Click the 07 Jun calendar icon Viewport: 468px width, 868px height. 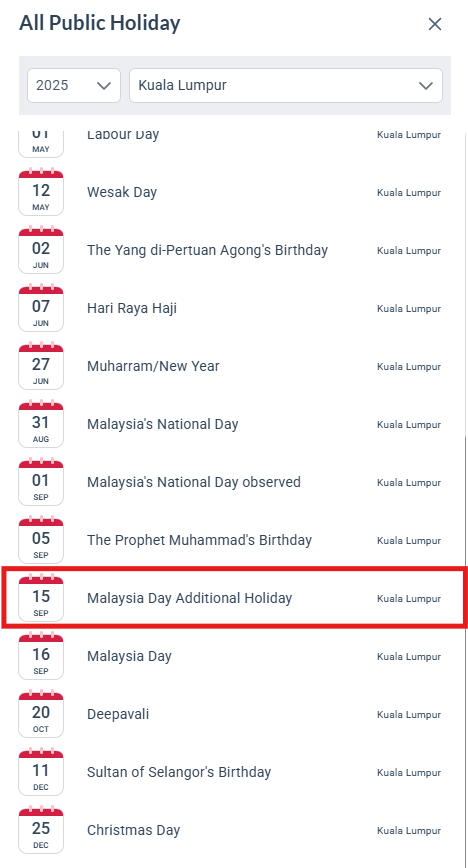pyautogui.click(x=41, y=308)
